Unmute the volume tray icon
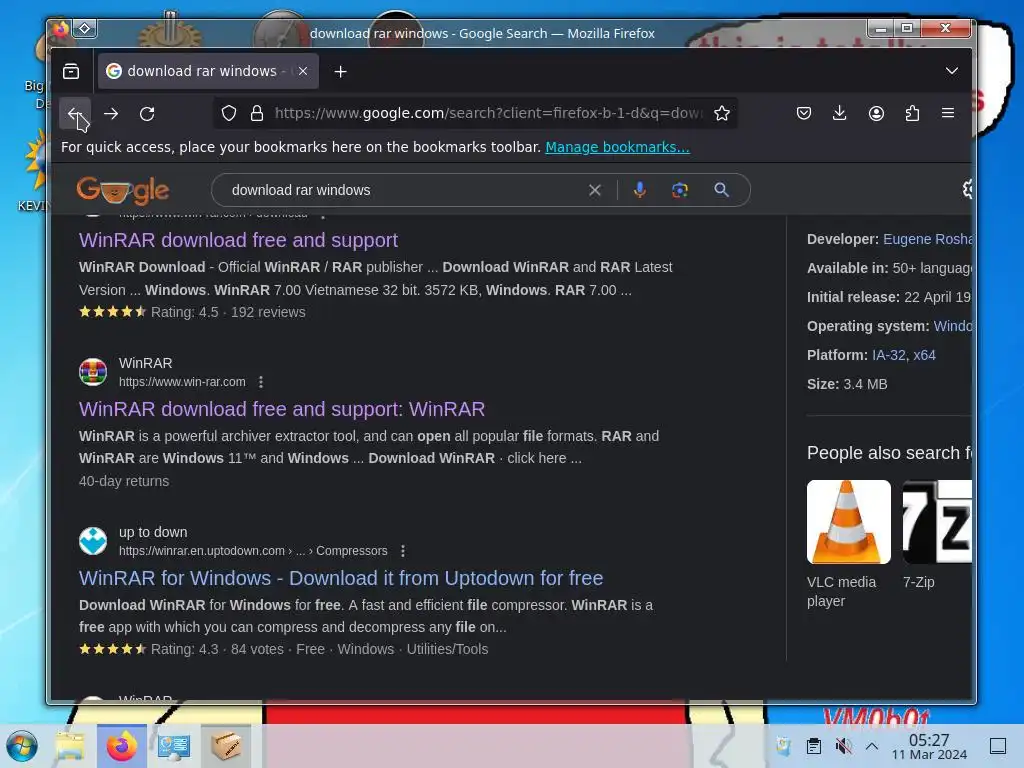1024x768 pixels. pos(844,746)
